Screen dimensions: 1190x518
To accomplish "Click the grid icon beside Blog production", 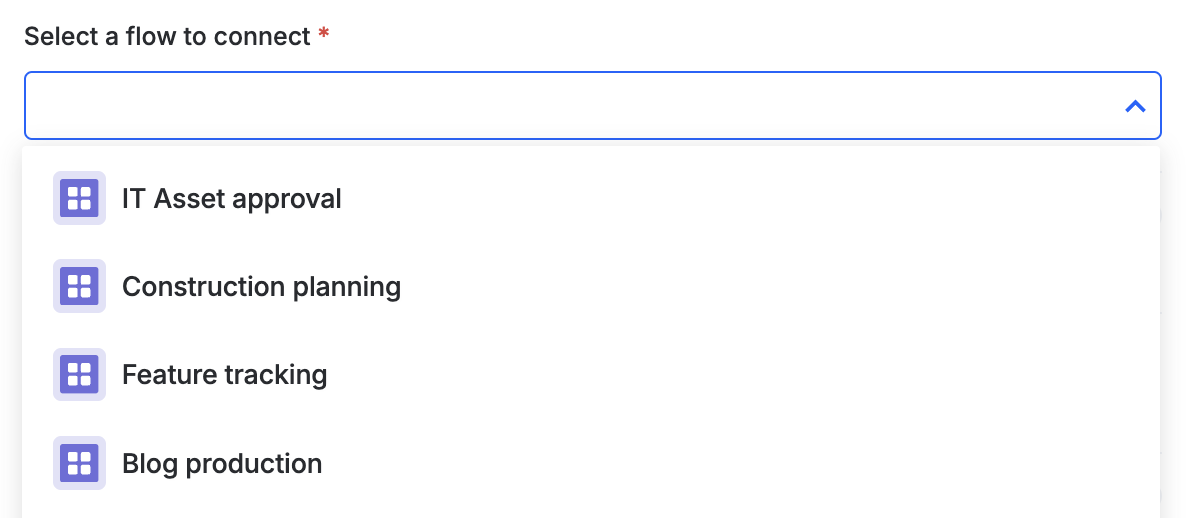I will [x=79, y=463].
